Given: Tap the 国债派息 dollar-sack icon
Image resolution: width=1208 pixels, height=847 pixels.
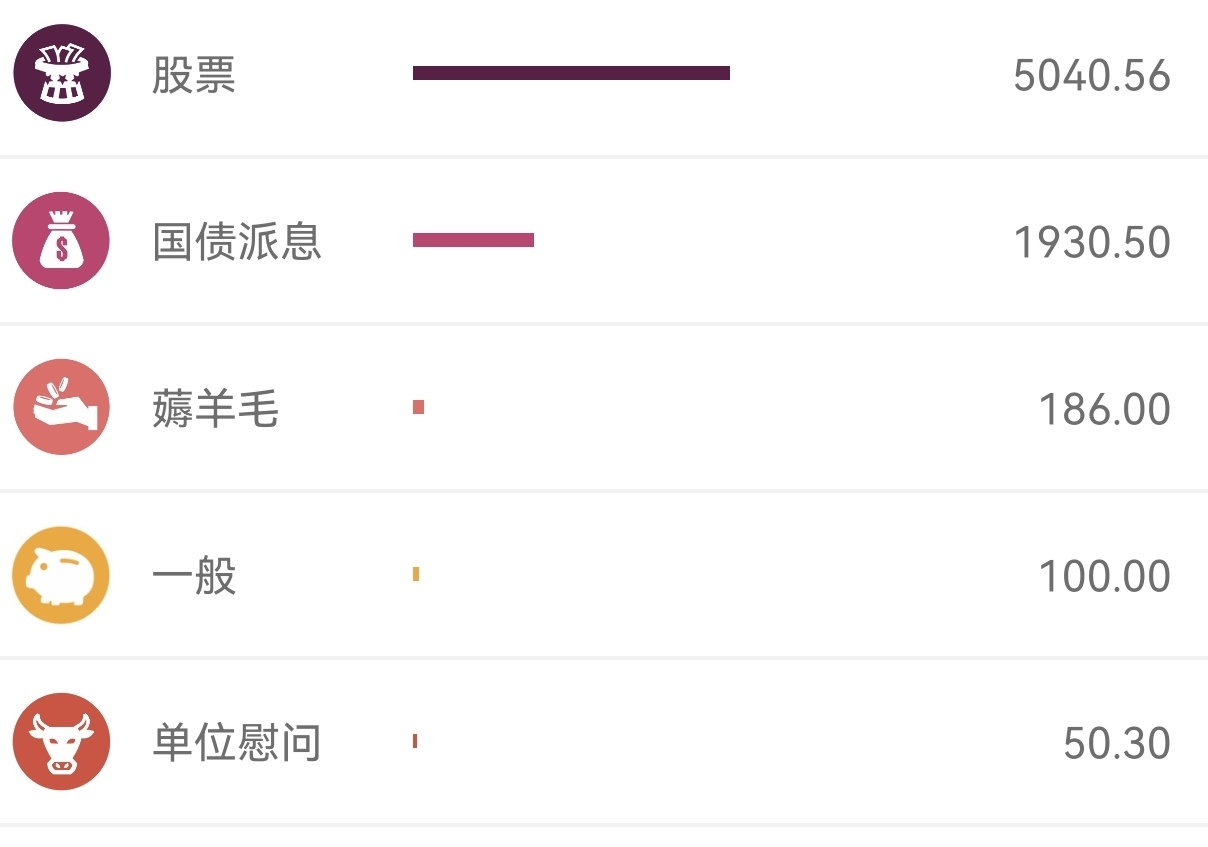Looking at the screenshot, I should point(61,240).
